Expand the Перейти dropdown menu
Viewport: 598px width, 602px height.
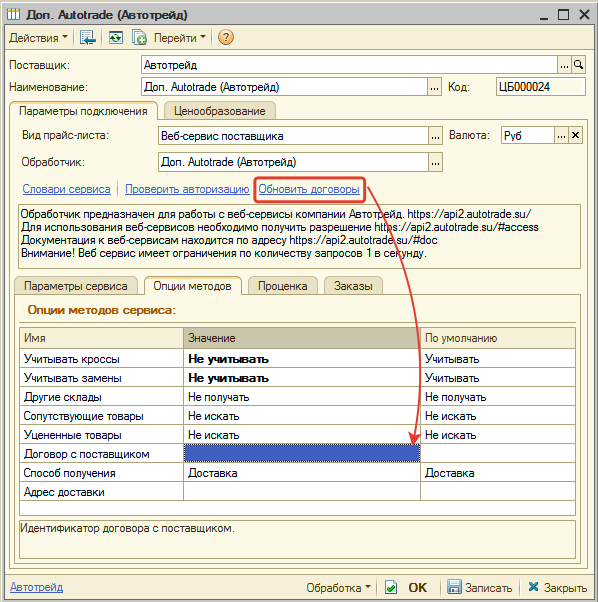[180, 38]
